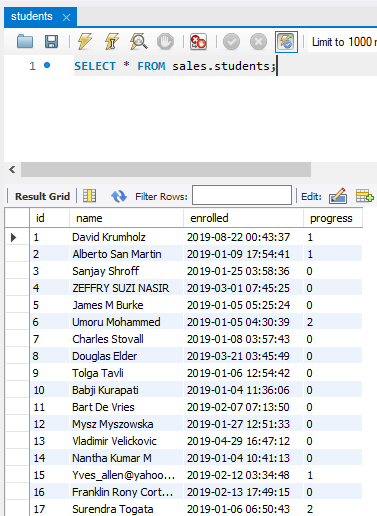Select the row marker arrow for row 1
The height and width of the screenshot is (516, 377).
click(x=13, y=237)
